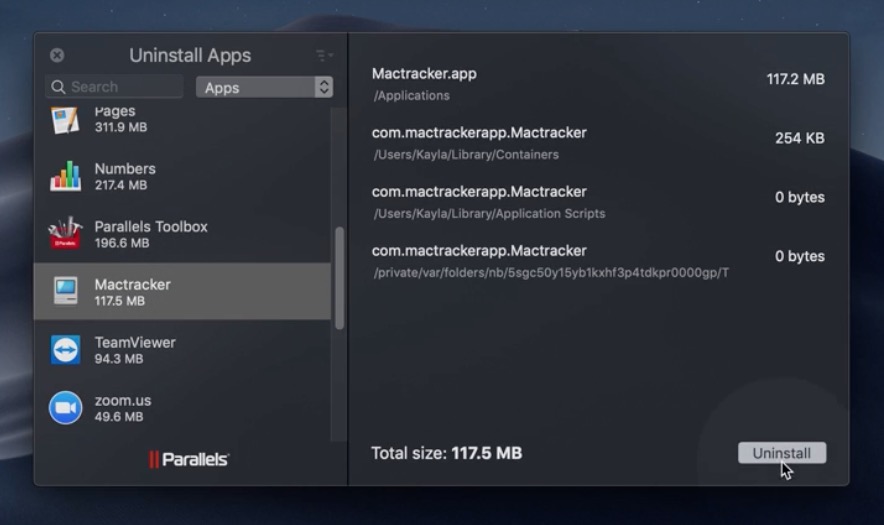Click the magnifying glass search icon

58,87
